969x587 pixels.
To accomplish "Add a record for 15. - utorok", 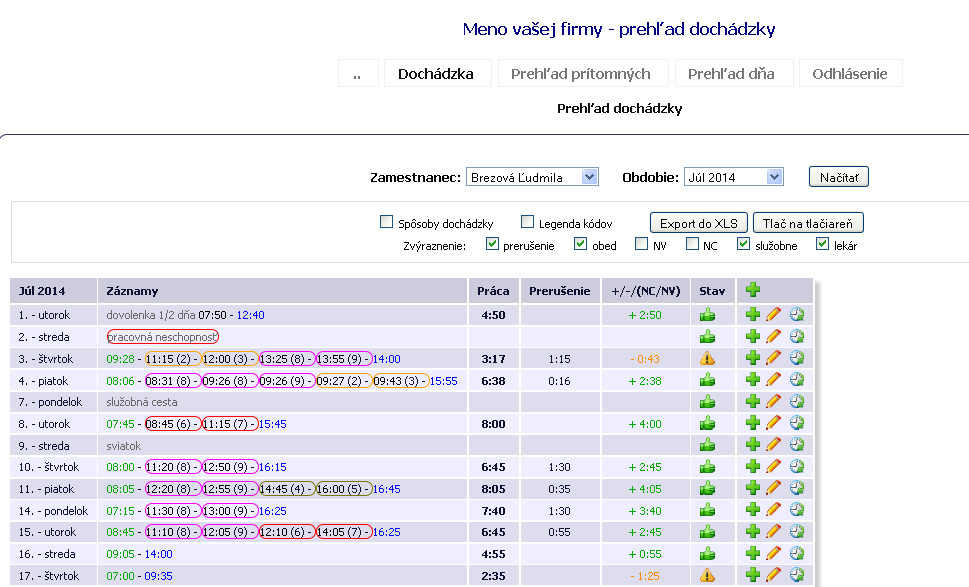I will [x=753, y=531].
